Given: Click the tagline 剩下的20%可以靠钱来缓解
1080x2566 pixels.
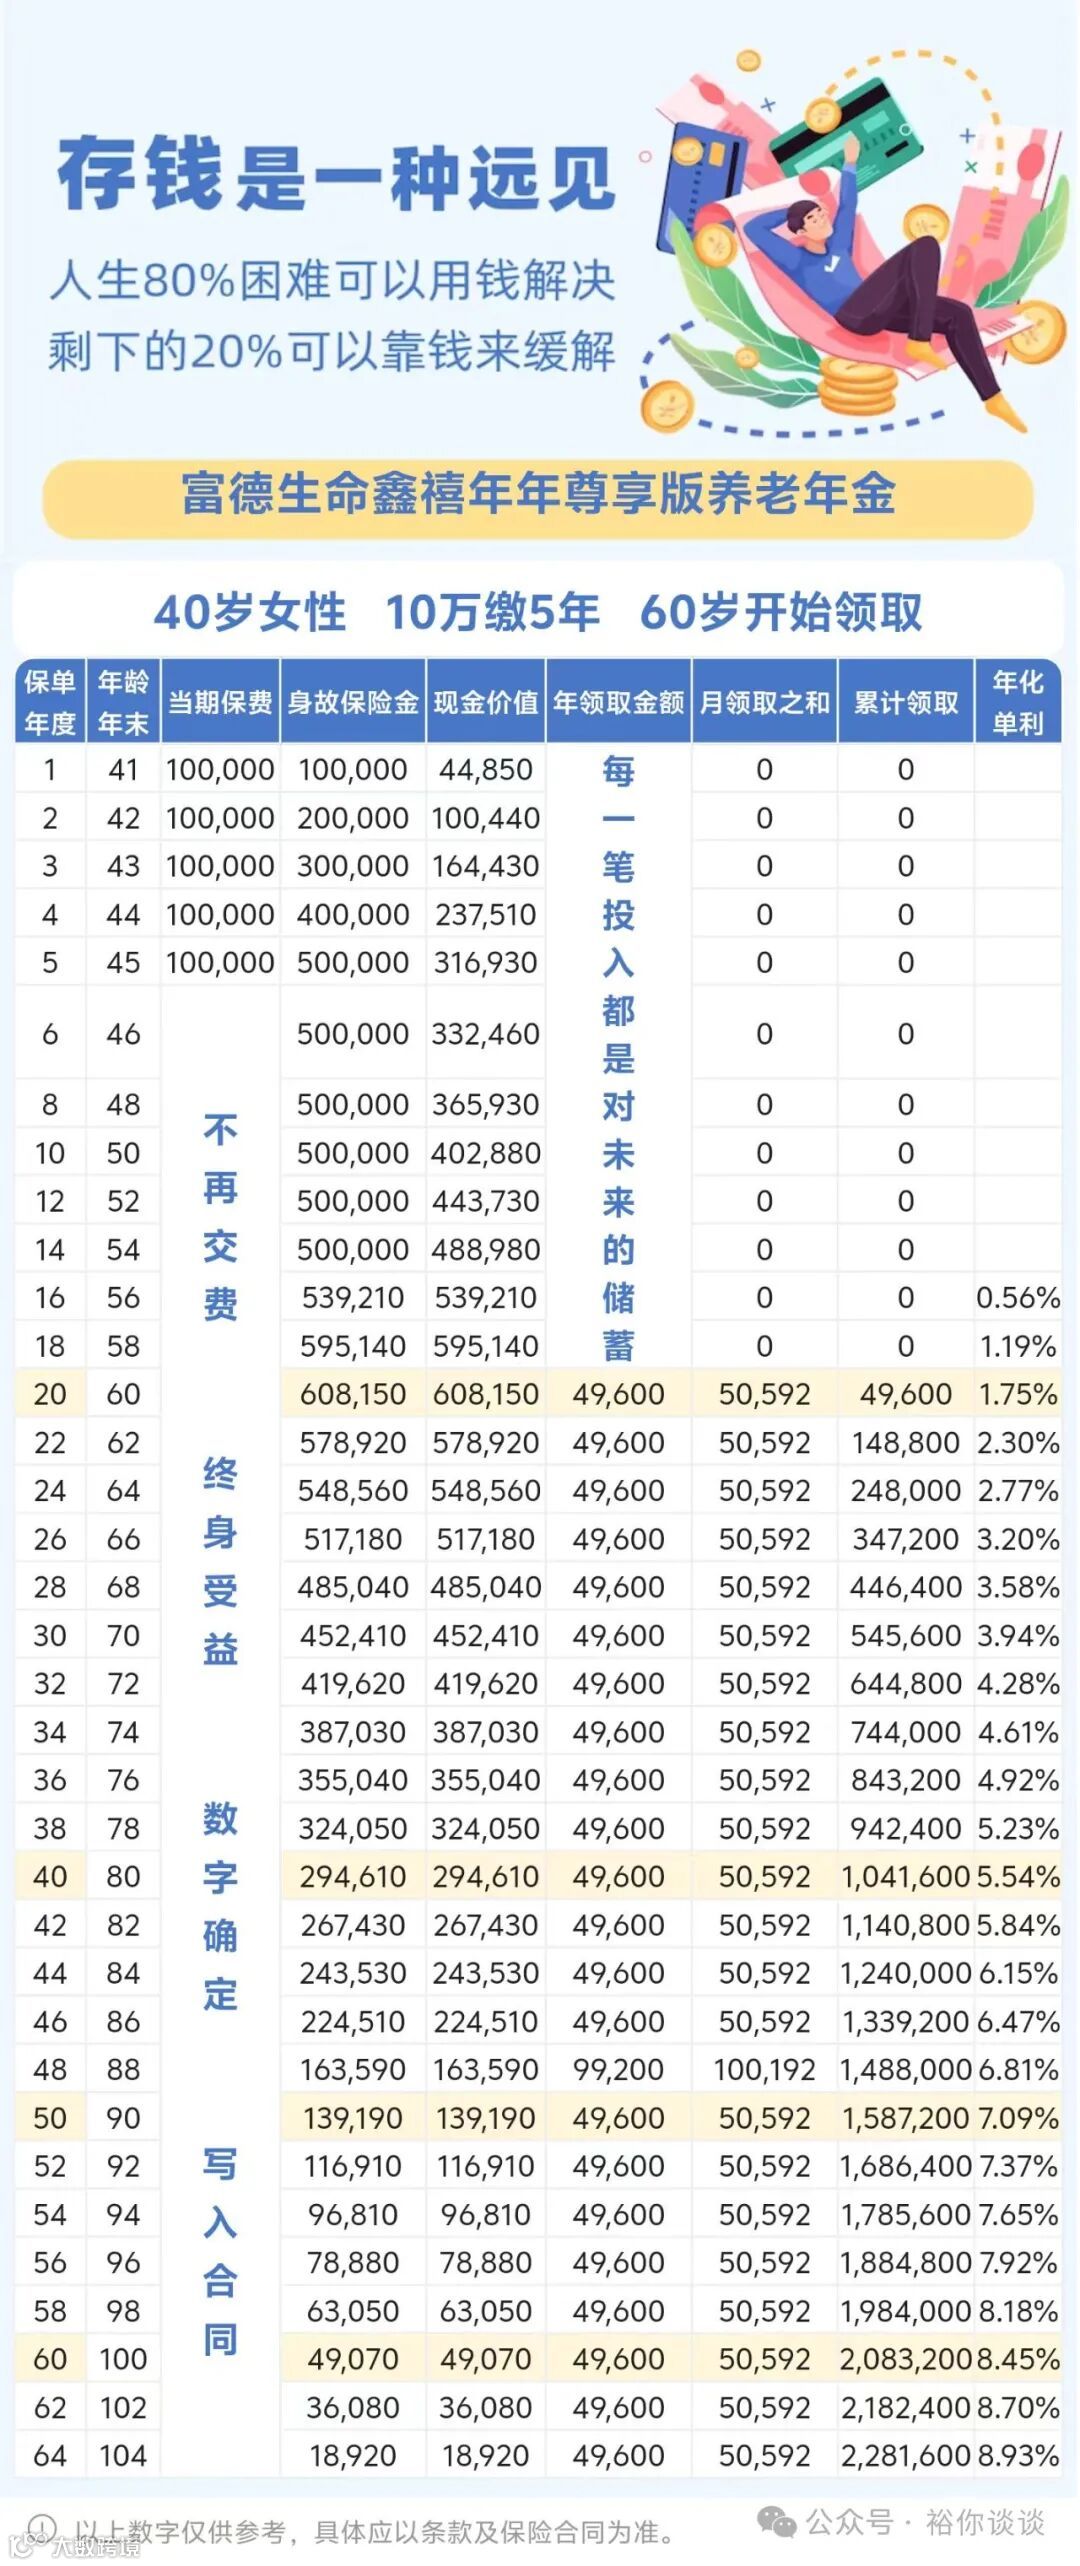Looking at the screenshot, I should (332, 351).
